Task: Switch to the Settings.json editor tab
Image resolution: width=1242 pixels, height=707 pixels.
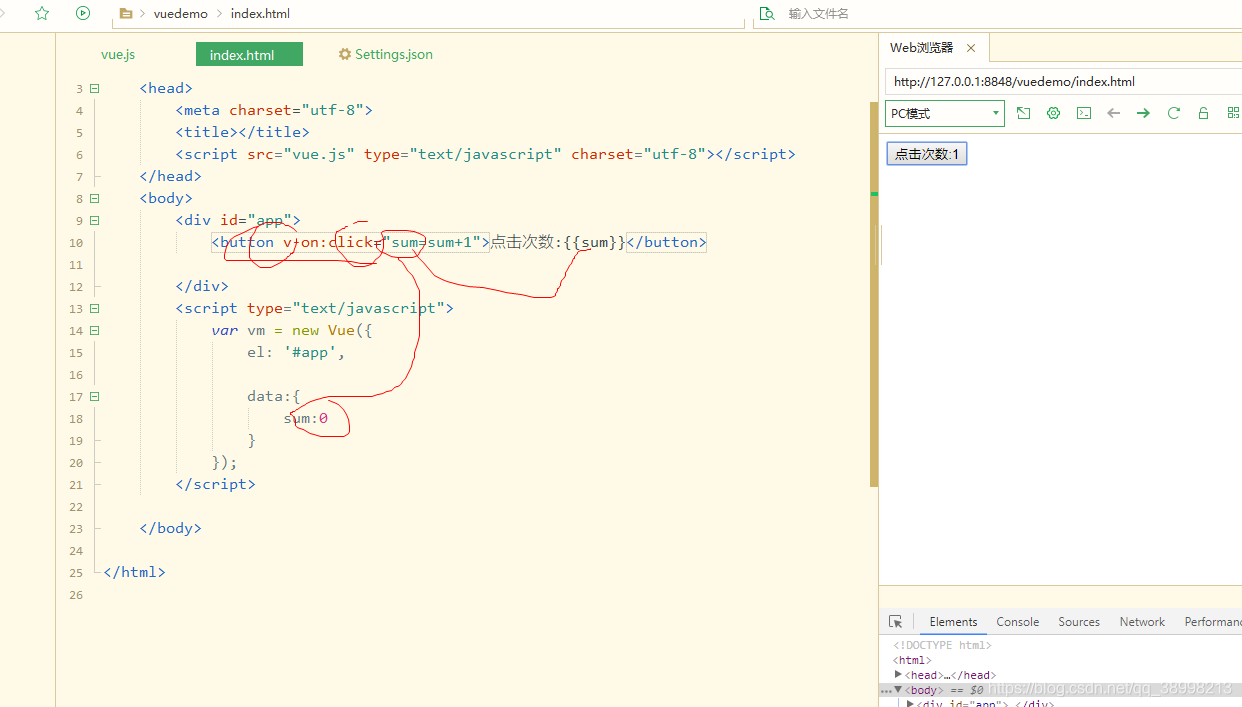Action: click(x=386, y=54)
